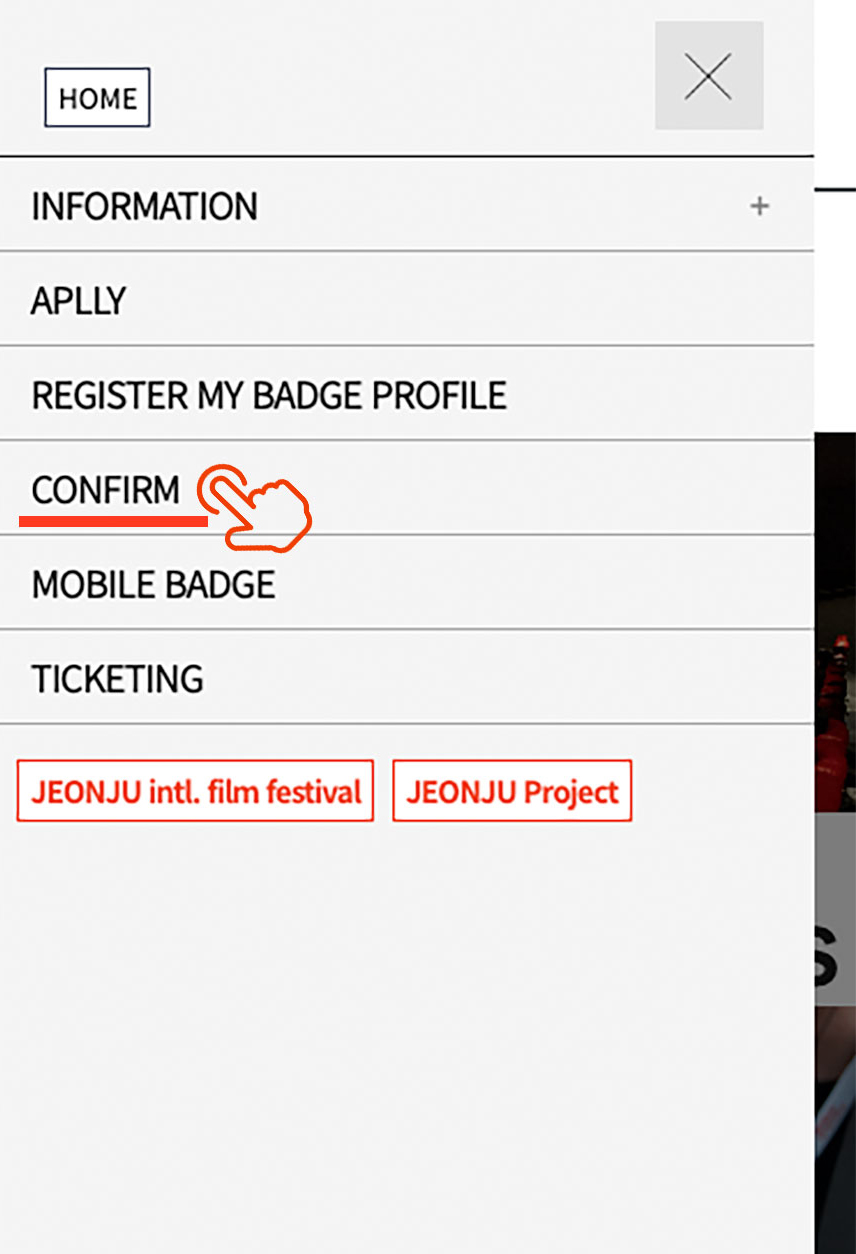Choose the CONFIRM menu item

pos(106,490)
